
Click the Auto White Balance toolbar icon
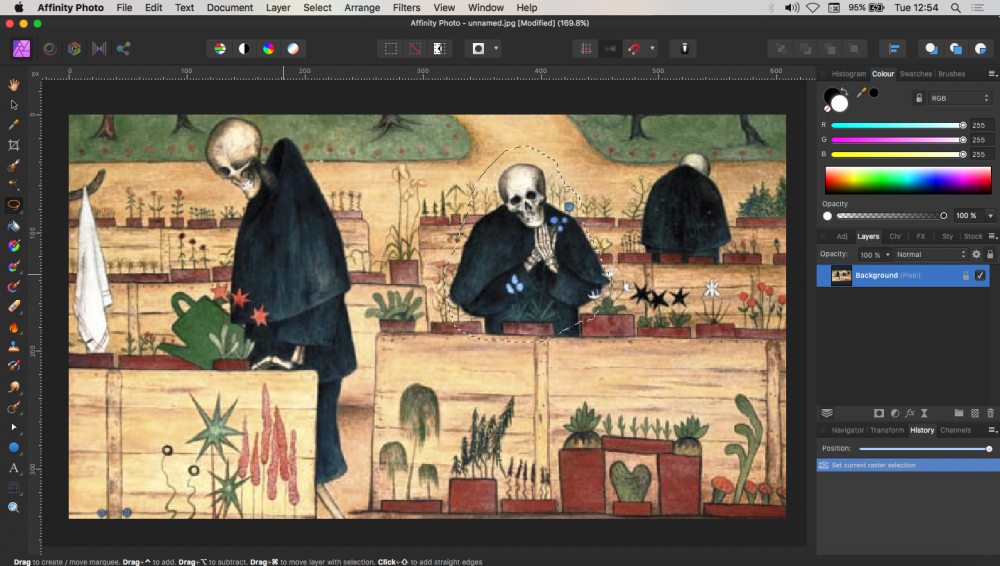293,48
